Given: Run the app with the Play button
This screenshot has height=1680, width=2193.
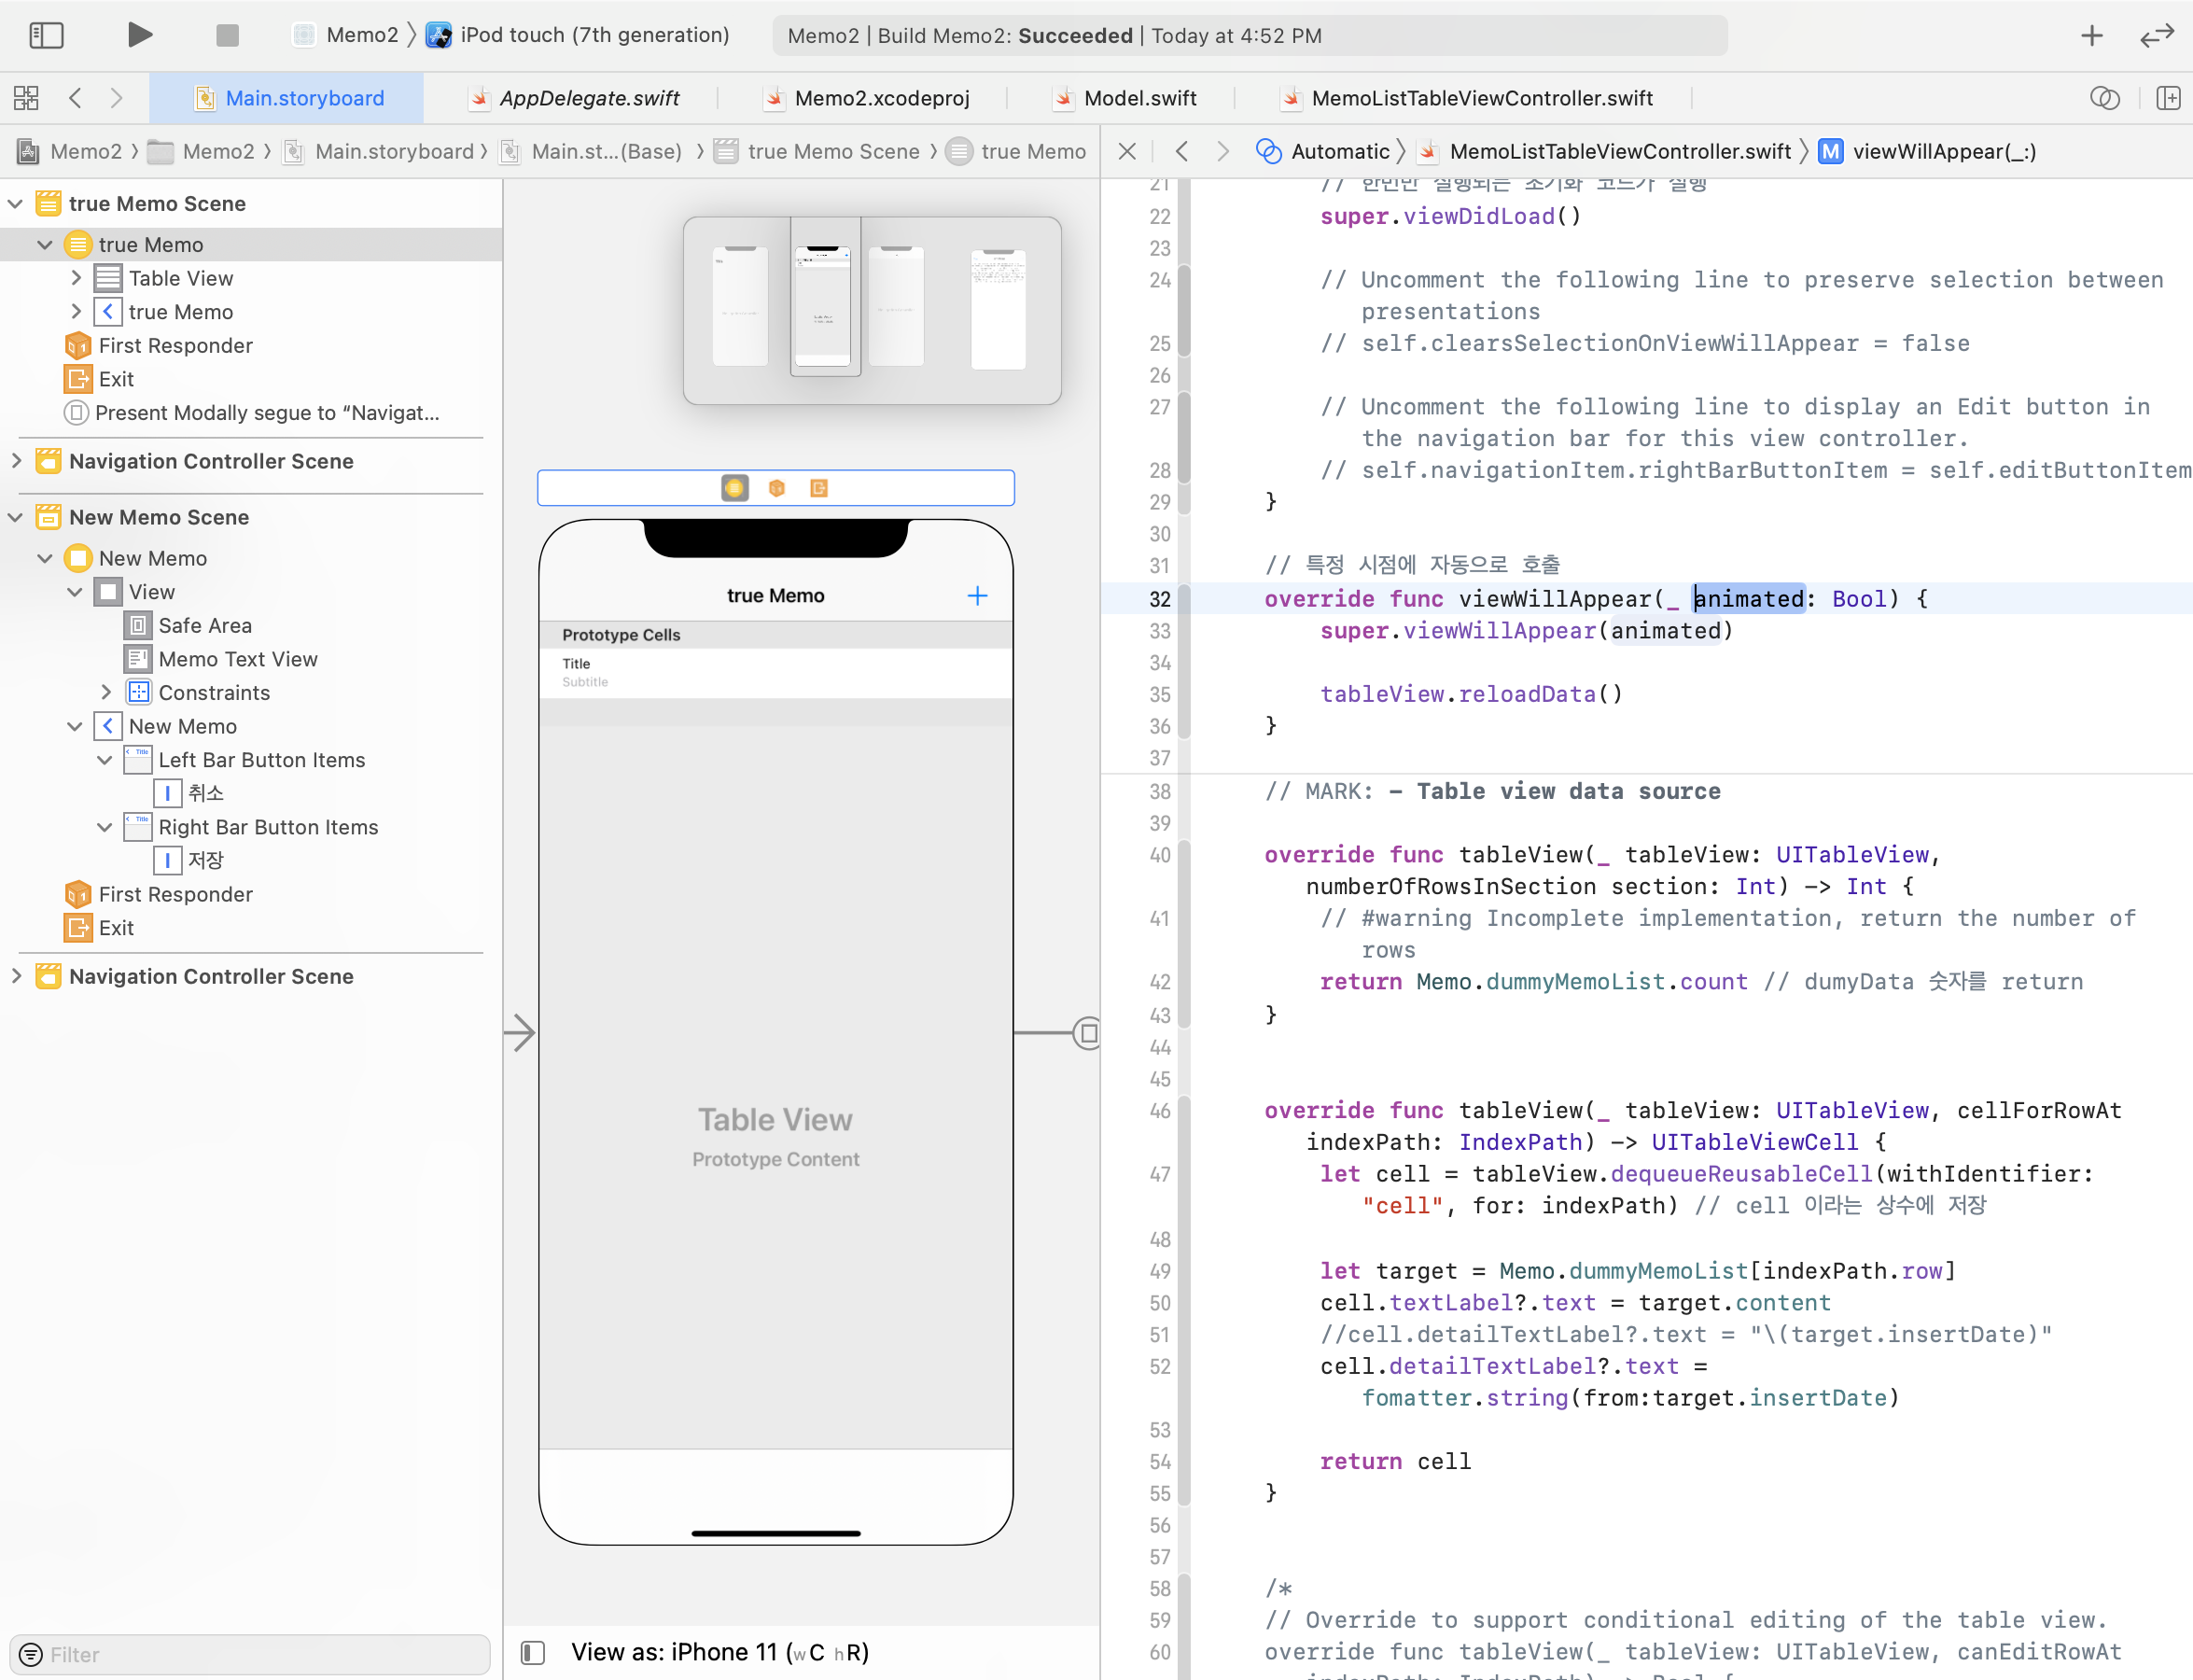Looking at the screenshot, I should pos(140,35).
